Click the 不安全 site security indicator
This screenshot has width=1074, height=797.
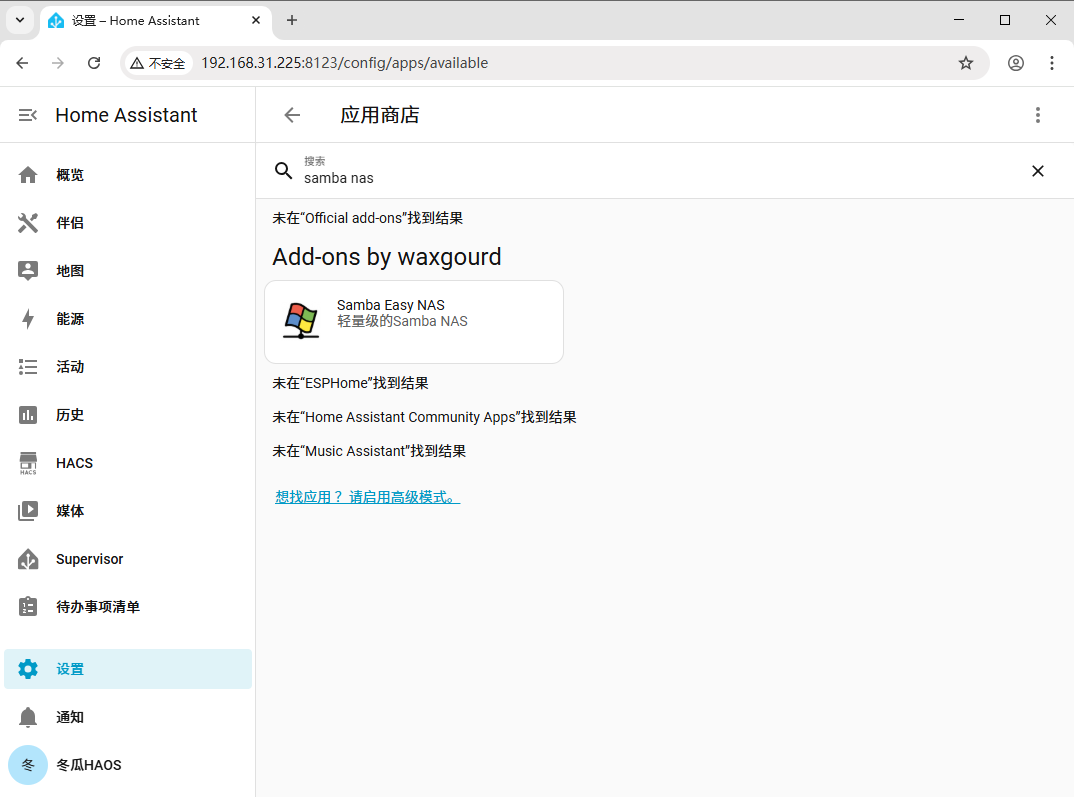[x=158, y=63]
